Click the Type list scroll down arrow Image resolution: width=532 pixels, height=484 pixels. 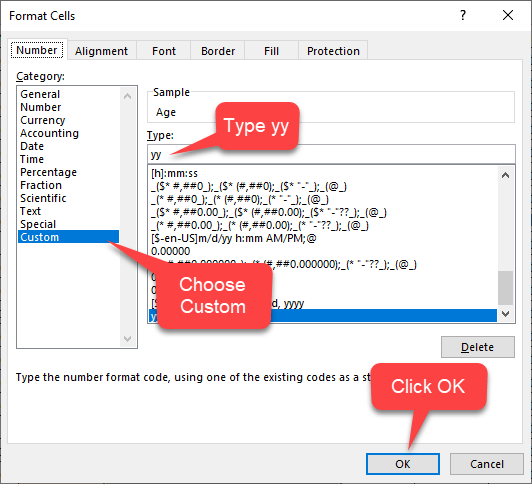[x=506, y=314]
